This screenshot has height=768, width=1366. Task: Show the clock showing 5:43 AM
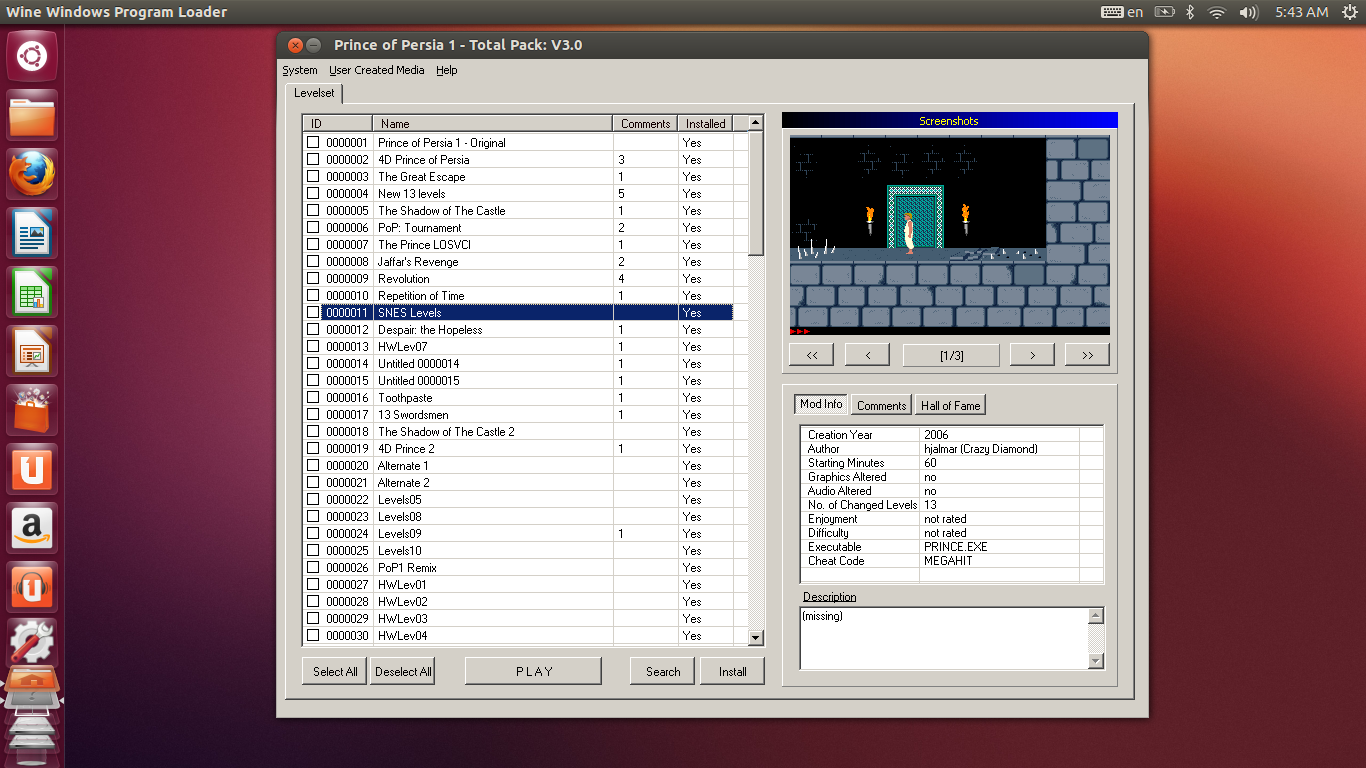1302,12
